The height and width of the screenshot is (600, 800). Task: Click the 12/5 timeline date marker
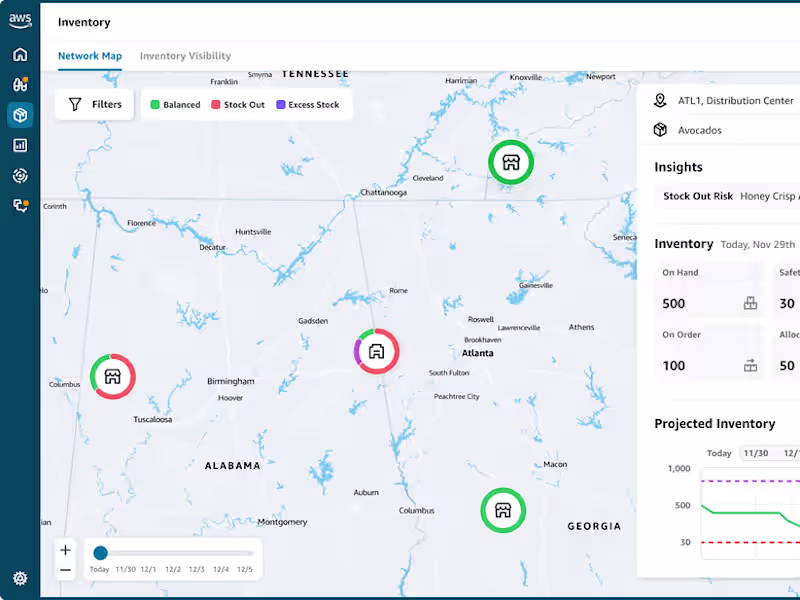(245, 569)
